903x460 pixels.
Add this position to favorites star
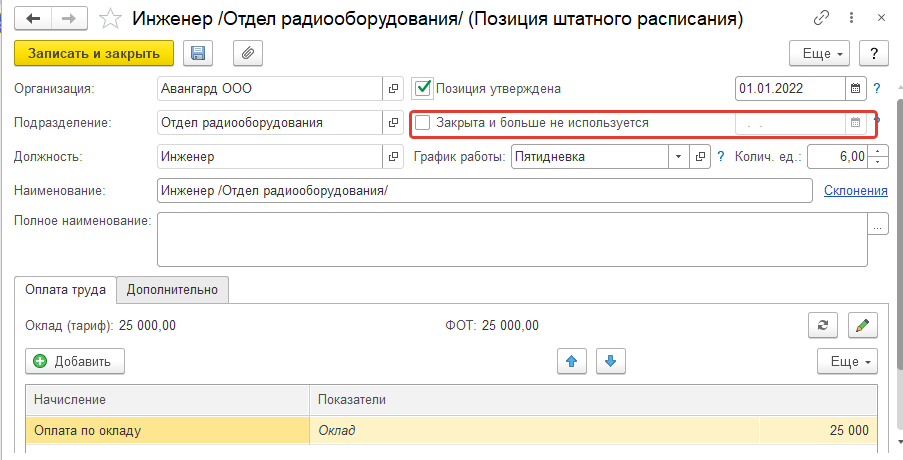pos(111,19)
